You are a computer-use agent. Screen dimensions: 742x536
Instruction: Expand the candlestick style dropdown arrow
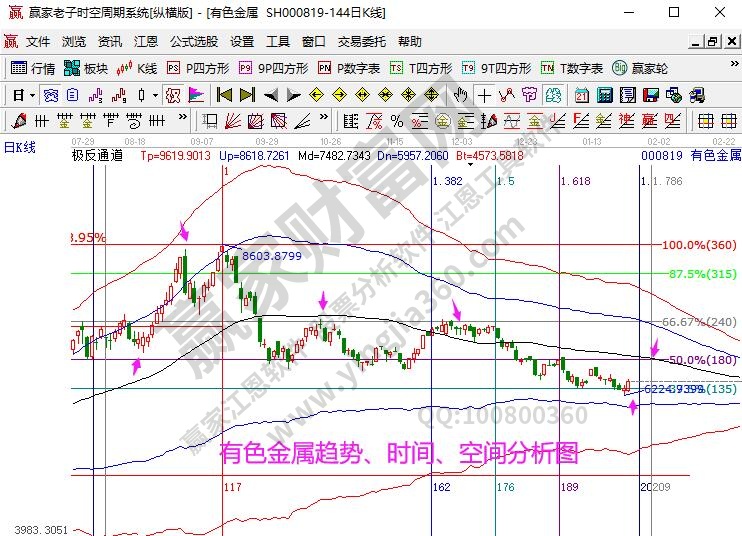pos(153,95)
